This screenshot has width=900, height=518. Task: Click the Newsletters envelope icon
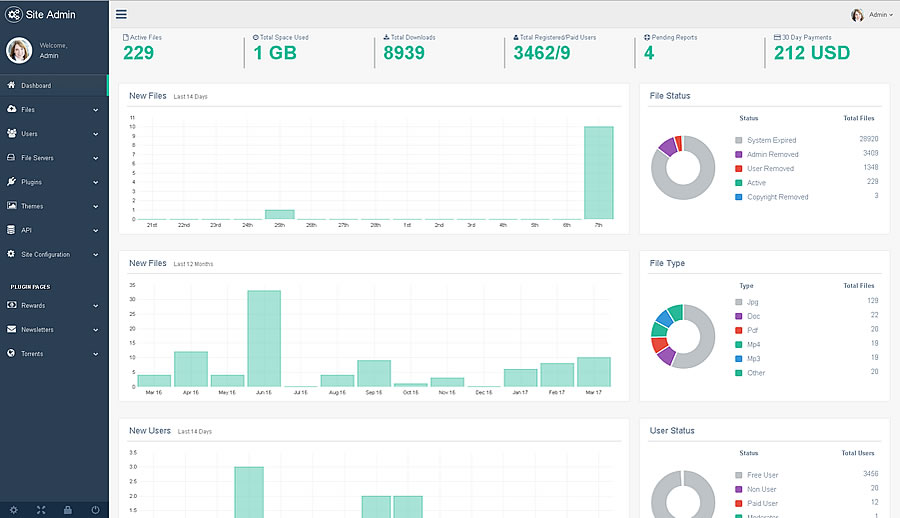[x=11, y=329]
